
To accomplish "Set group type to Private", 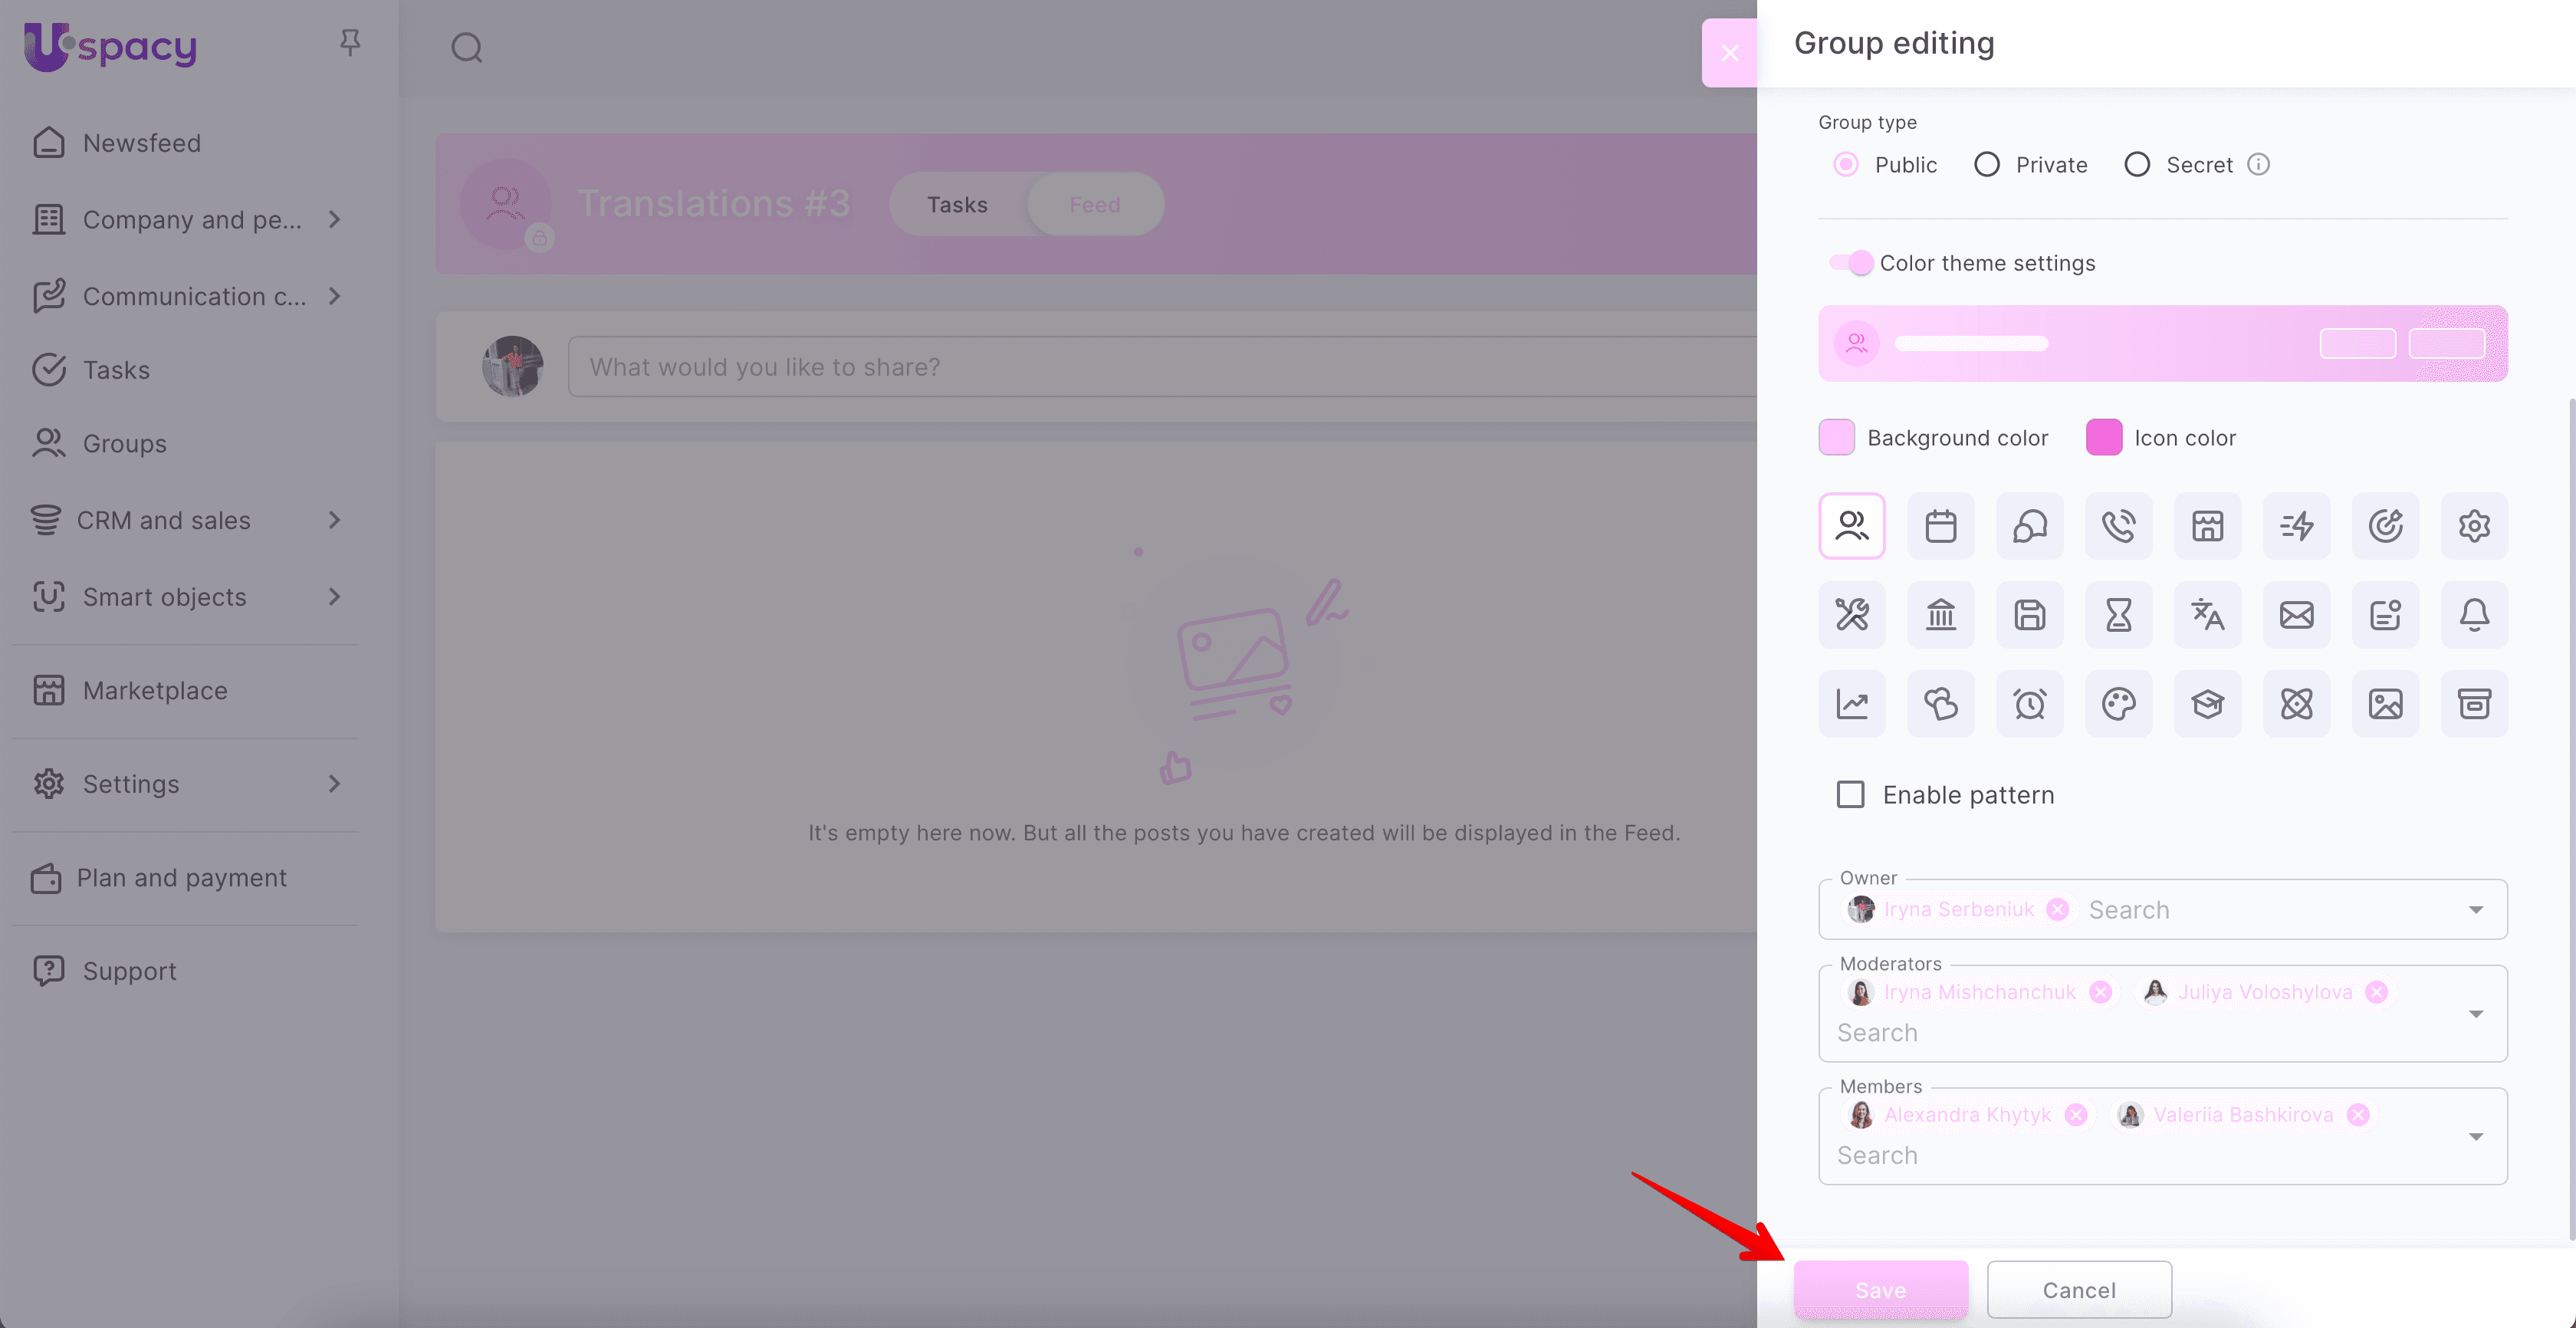I will tap(1987, 165).
